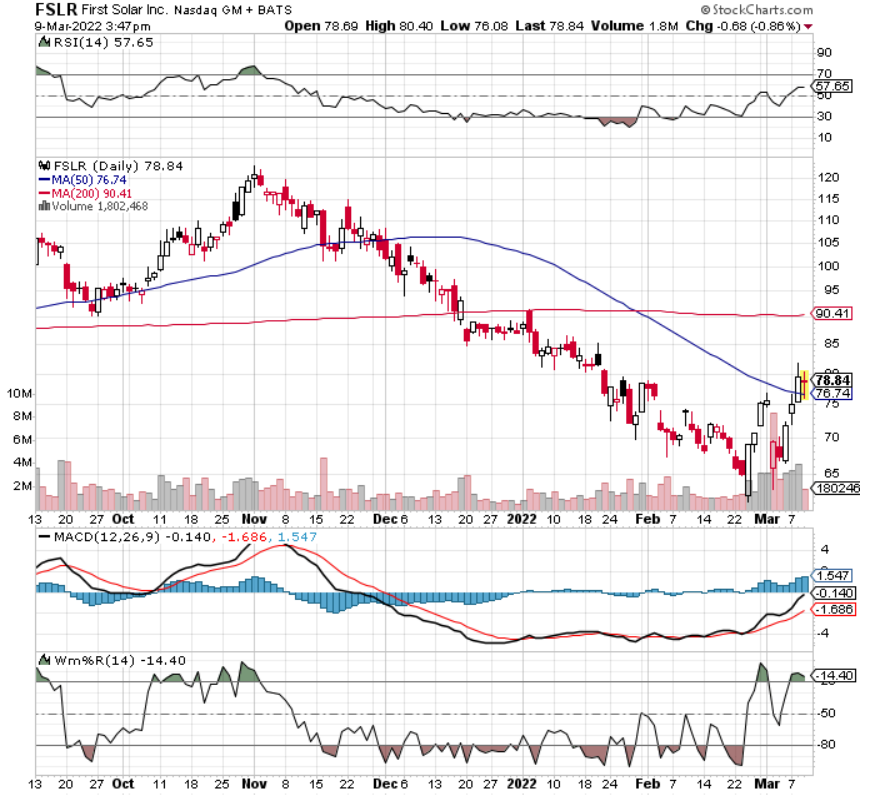Click the 78.84 last price label

click(834, 381)
